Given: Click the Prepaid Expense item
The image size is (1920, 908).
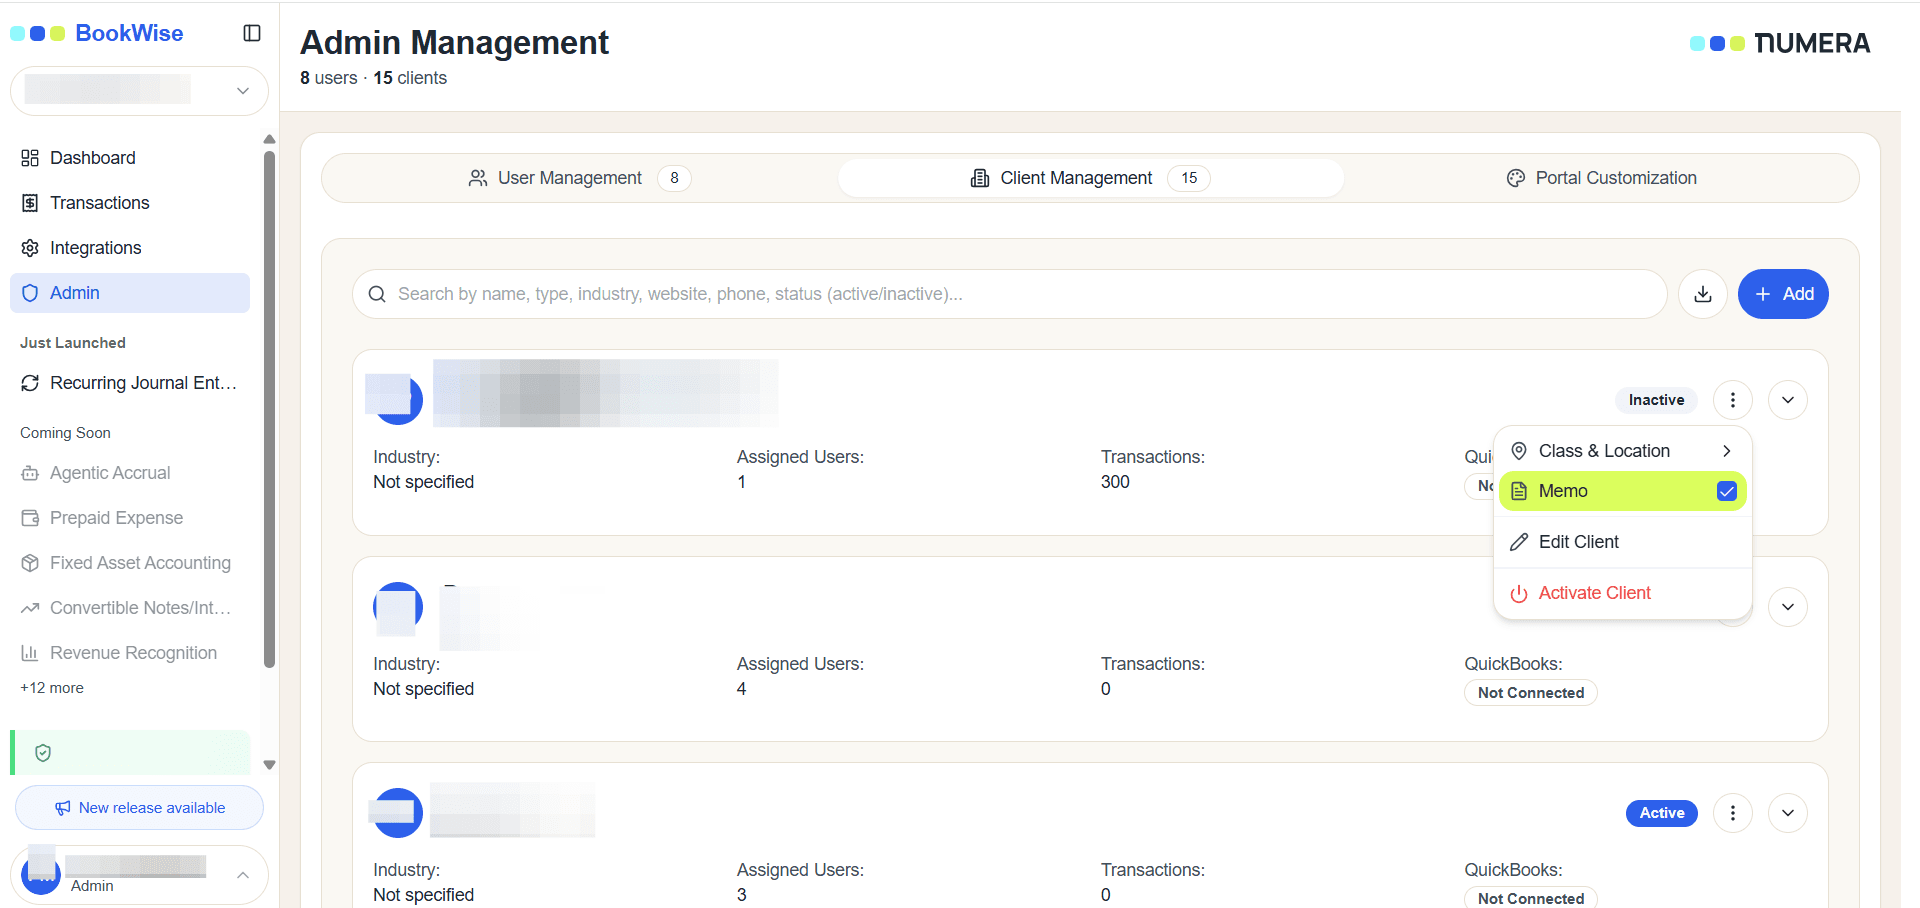Looking at the screenshot, I should pos(130,518).
